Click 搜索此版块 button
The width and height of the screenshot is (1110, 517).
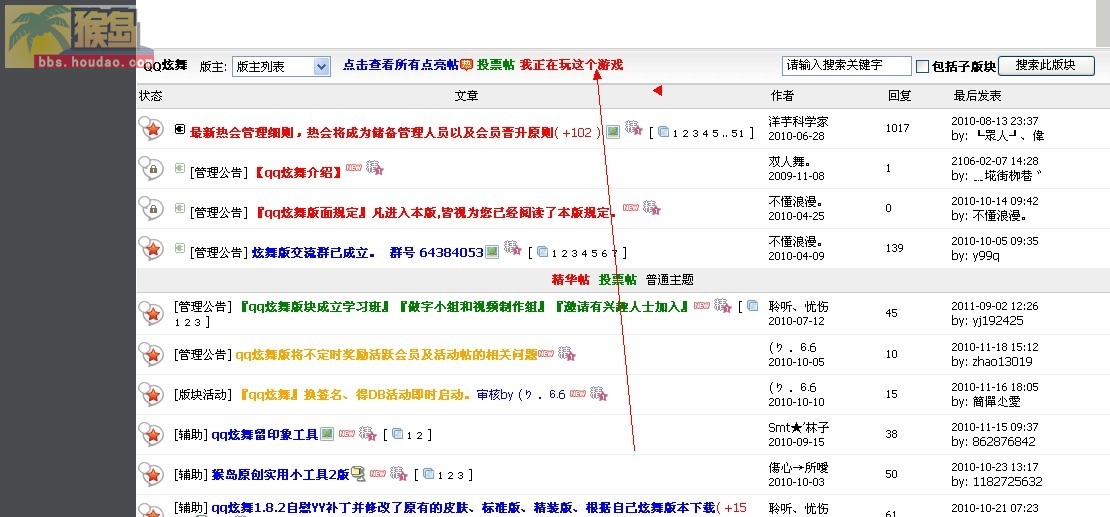[1046, 65]
